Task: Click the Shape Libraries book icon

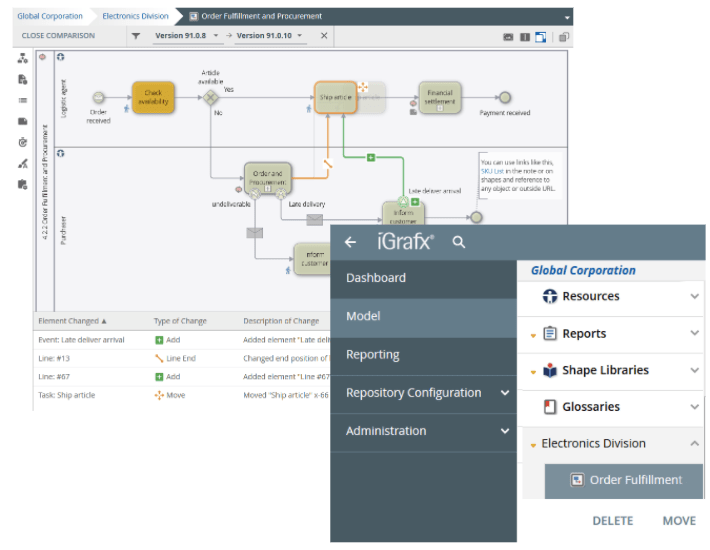Action: click(550, 370)
